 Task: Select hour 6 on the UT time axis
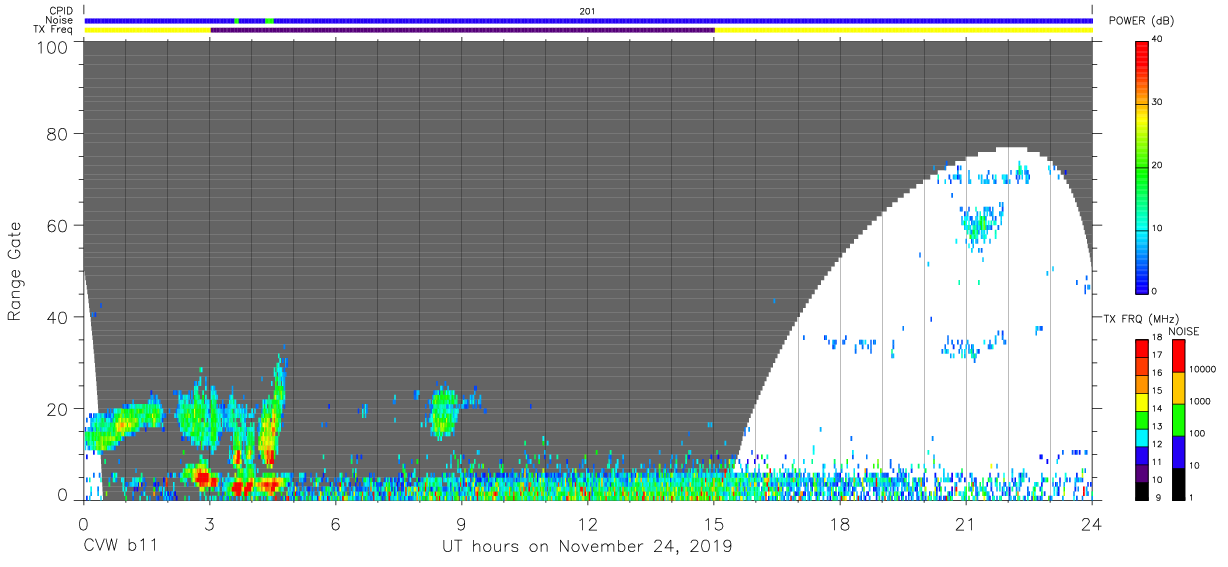point(335,524)
